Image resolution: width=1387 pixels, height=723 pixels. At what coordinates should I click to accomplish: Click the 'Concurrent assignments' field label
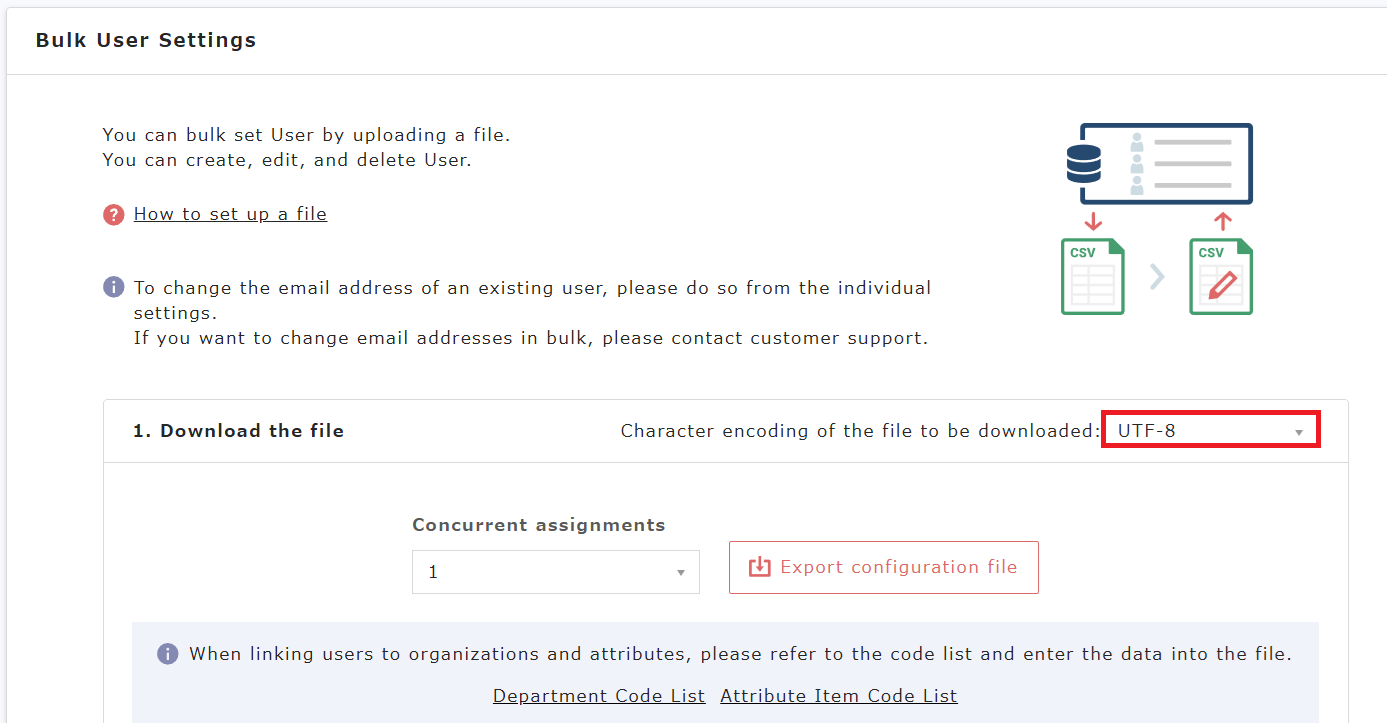coord(538,525)
